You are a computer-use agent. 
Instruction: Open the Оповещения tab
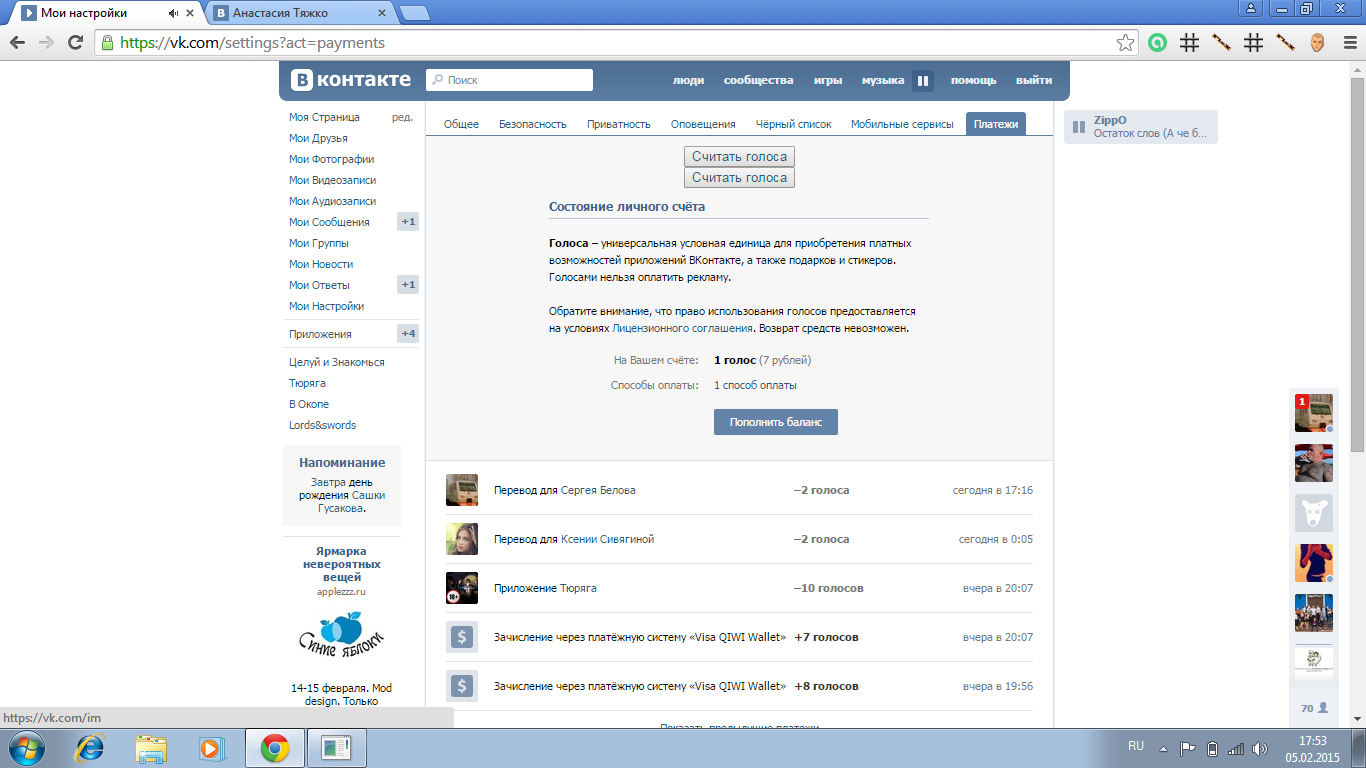703,124
